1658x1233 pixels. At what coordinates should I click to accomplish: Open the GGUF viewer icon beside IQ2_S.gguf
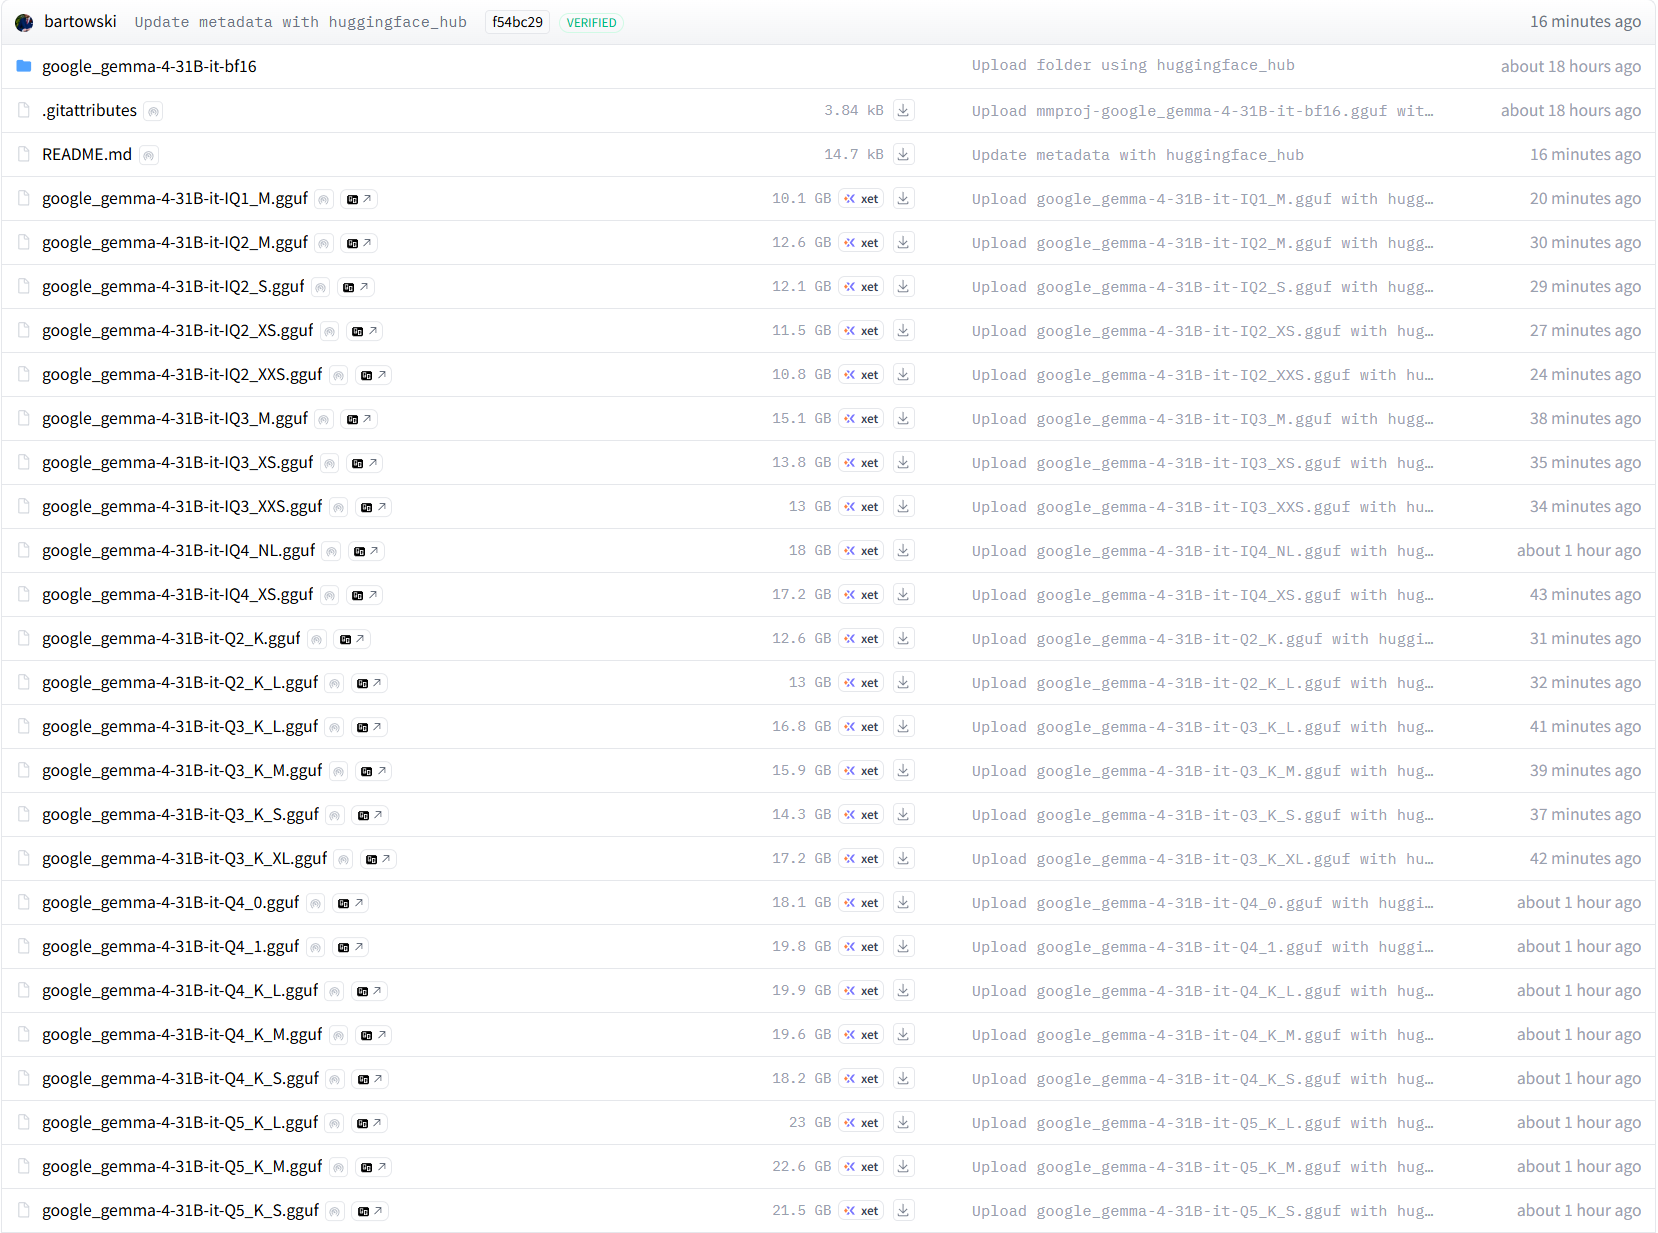point(356,287)
